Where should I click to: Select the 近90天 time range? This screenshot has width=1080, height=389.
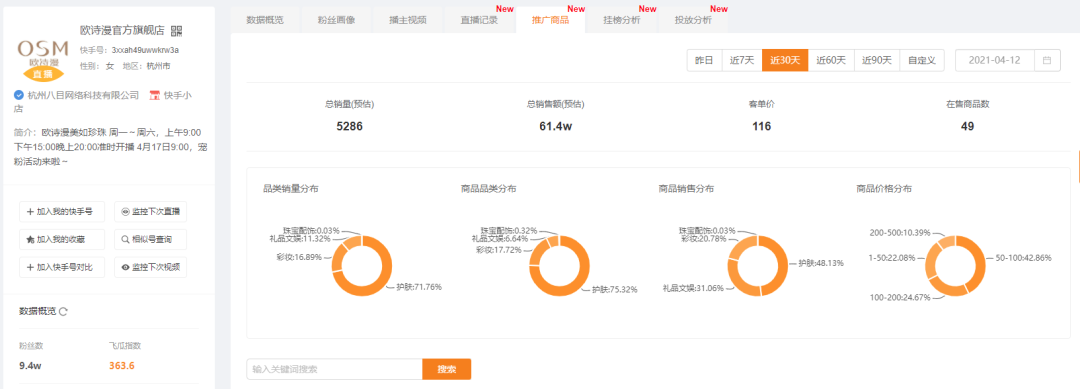tap(877, 61)
